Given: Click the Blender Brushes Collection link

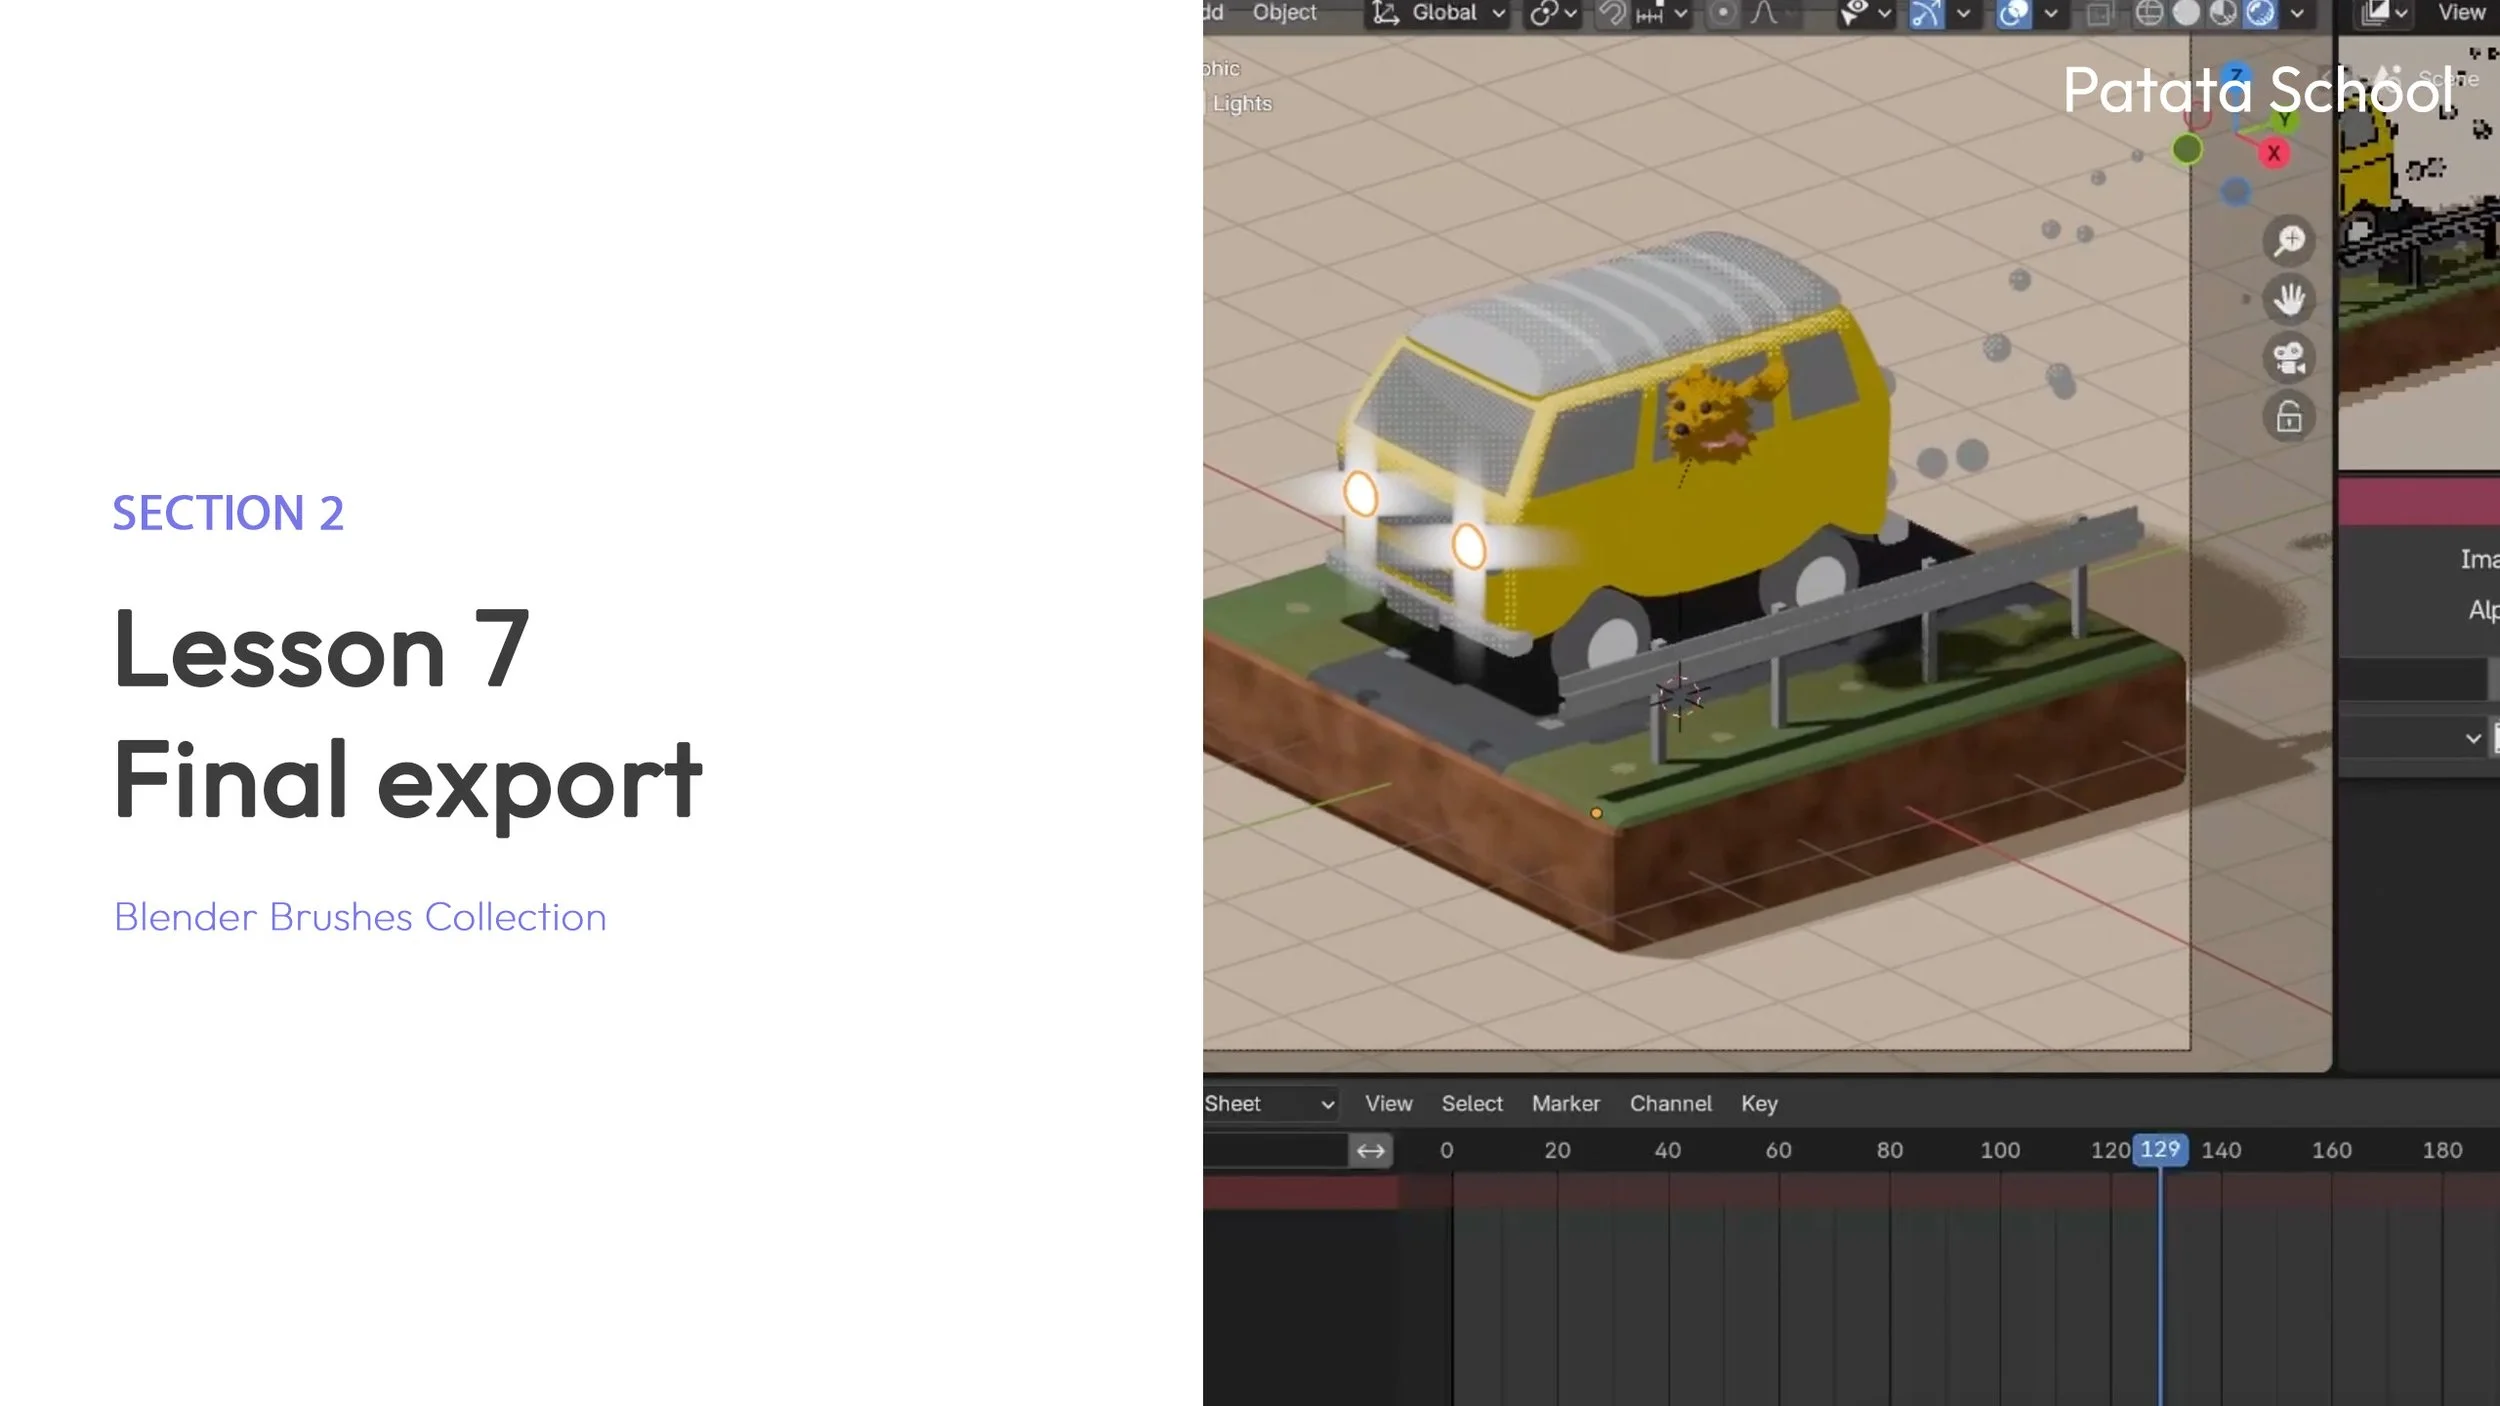Looking at the screenshot, I should [x=360, y=917].
